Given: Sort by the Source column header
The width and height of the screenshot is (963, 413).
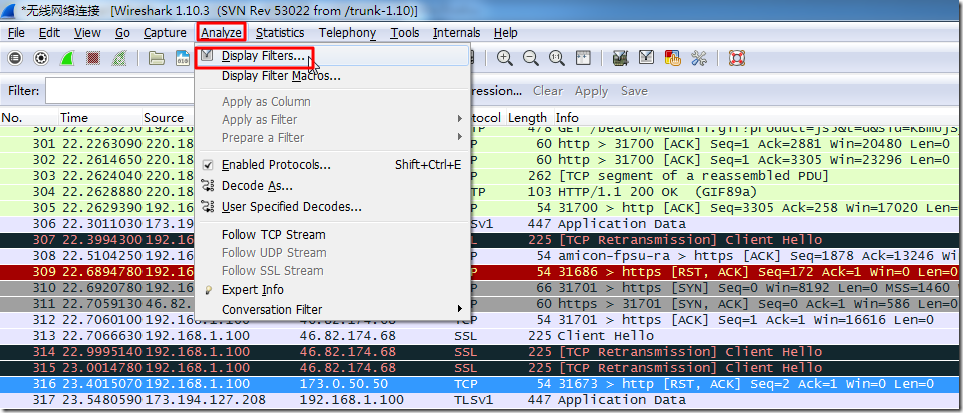Looking at the screenshot, I should (x=168, y=117).
